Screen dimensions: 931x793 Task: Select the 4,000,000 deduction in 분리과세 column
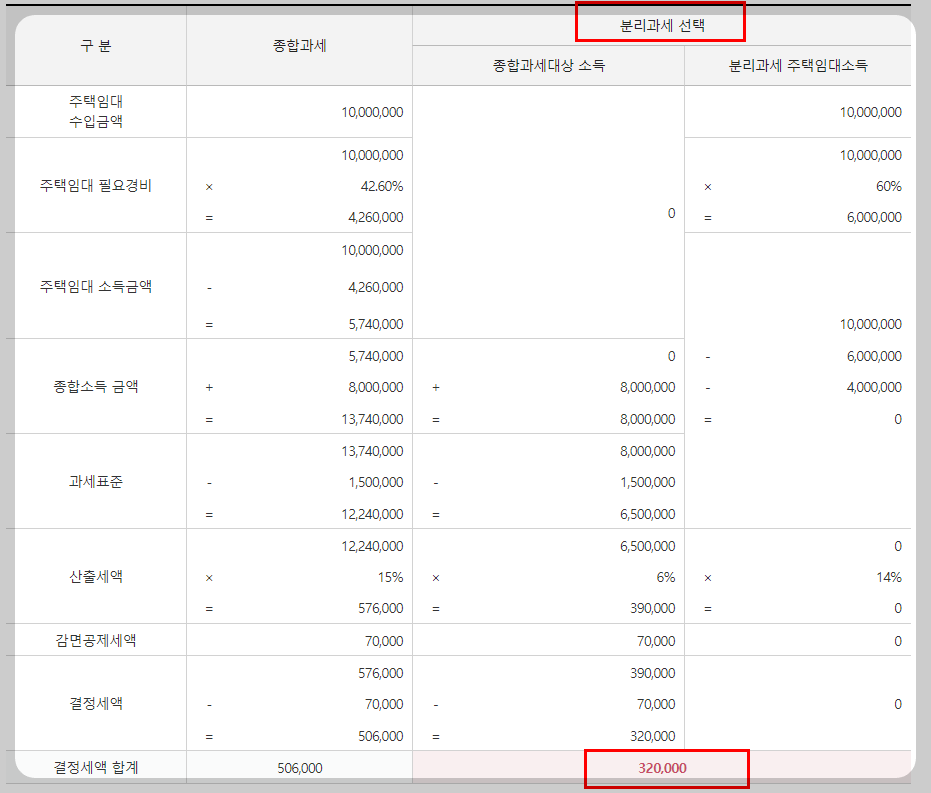coord(874,388)
